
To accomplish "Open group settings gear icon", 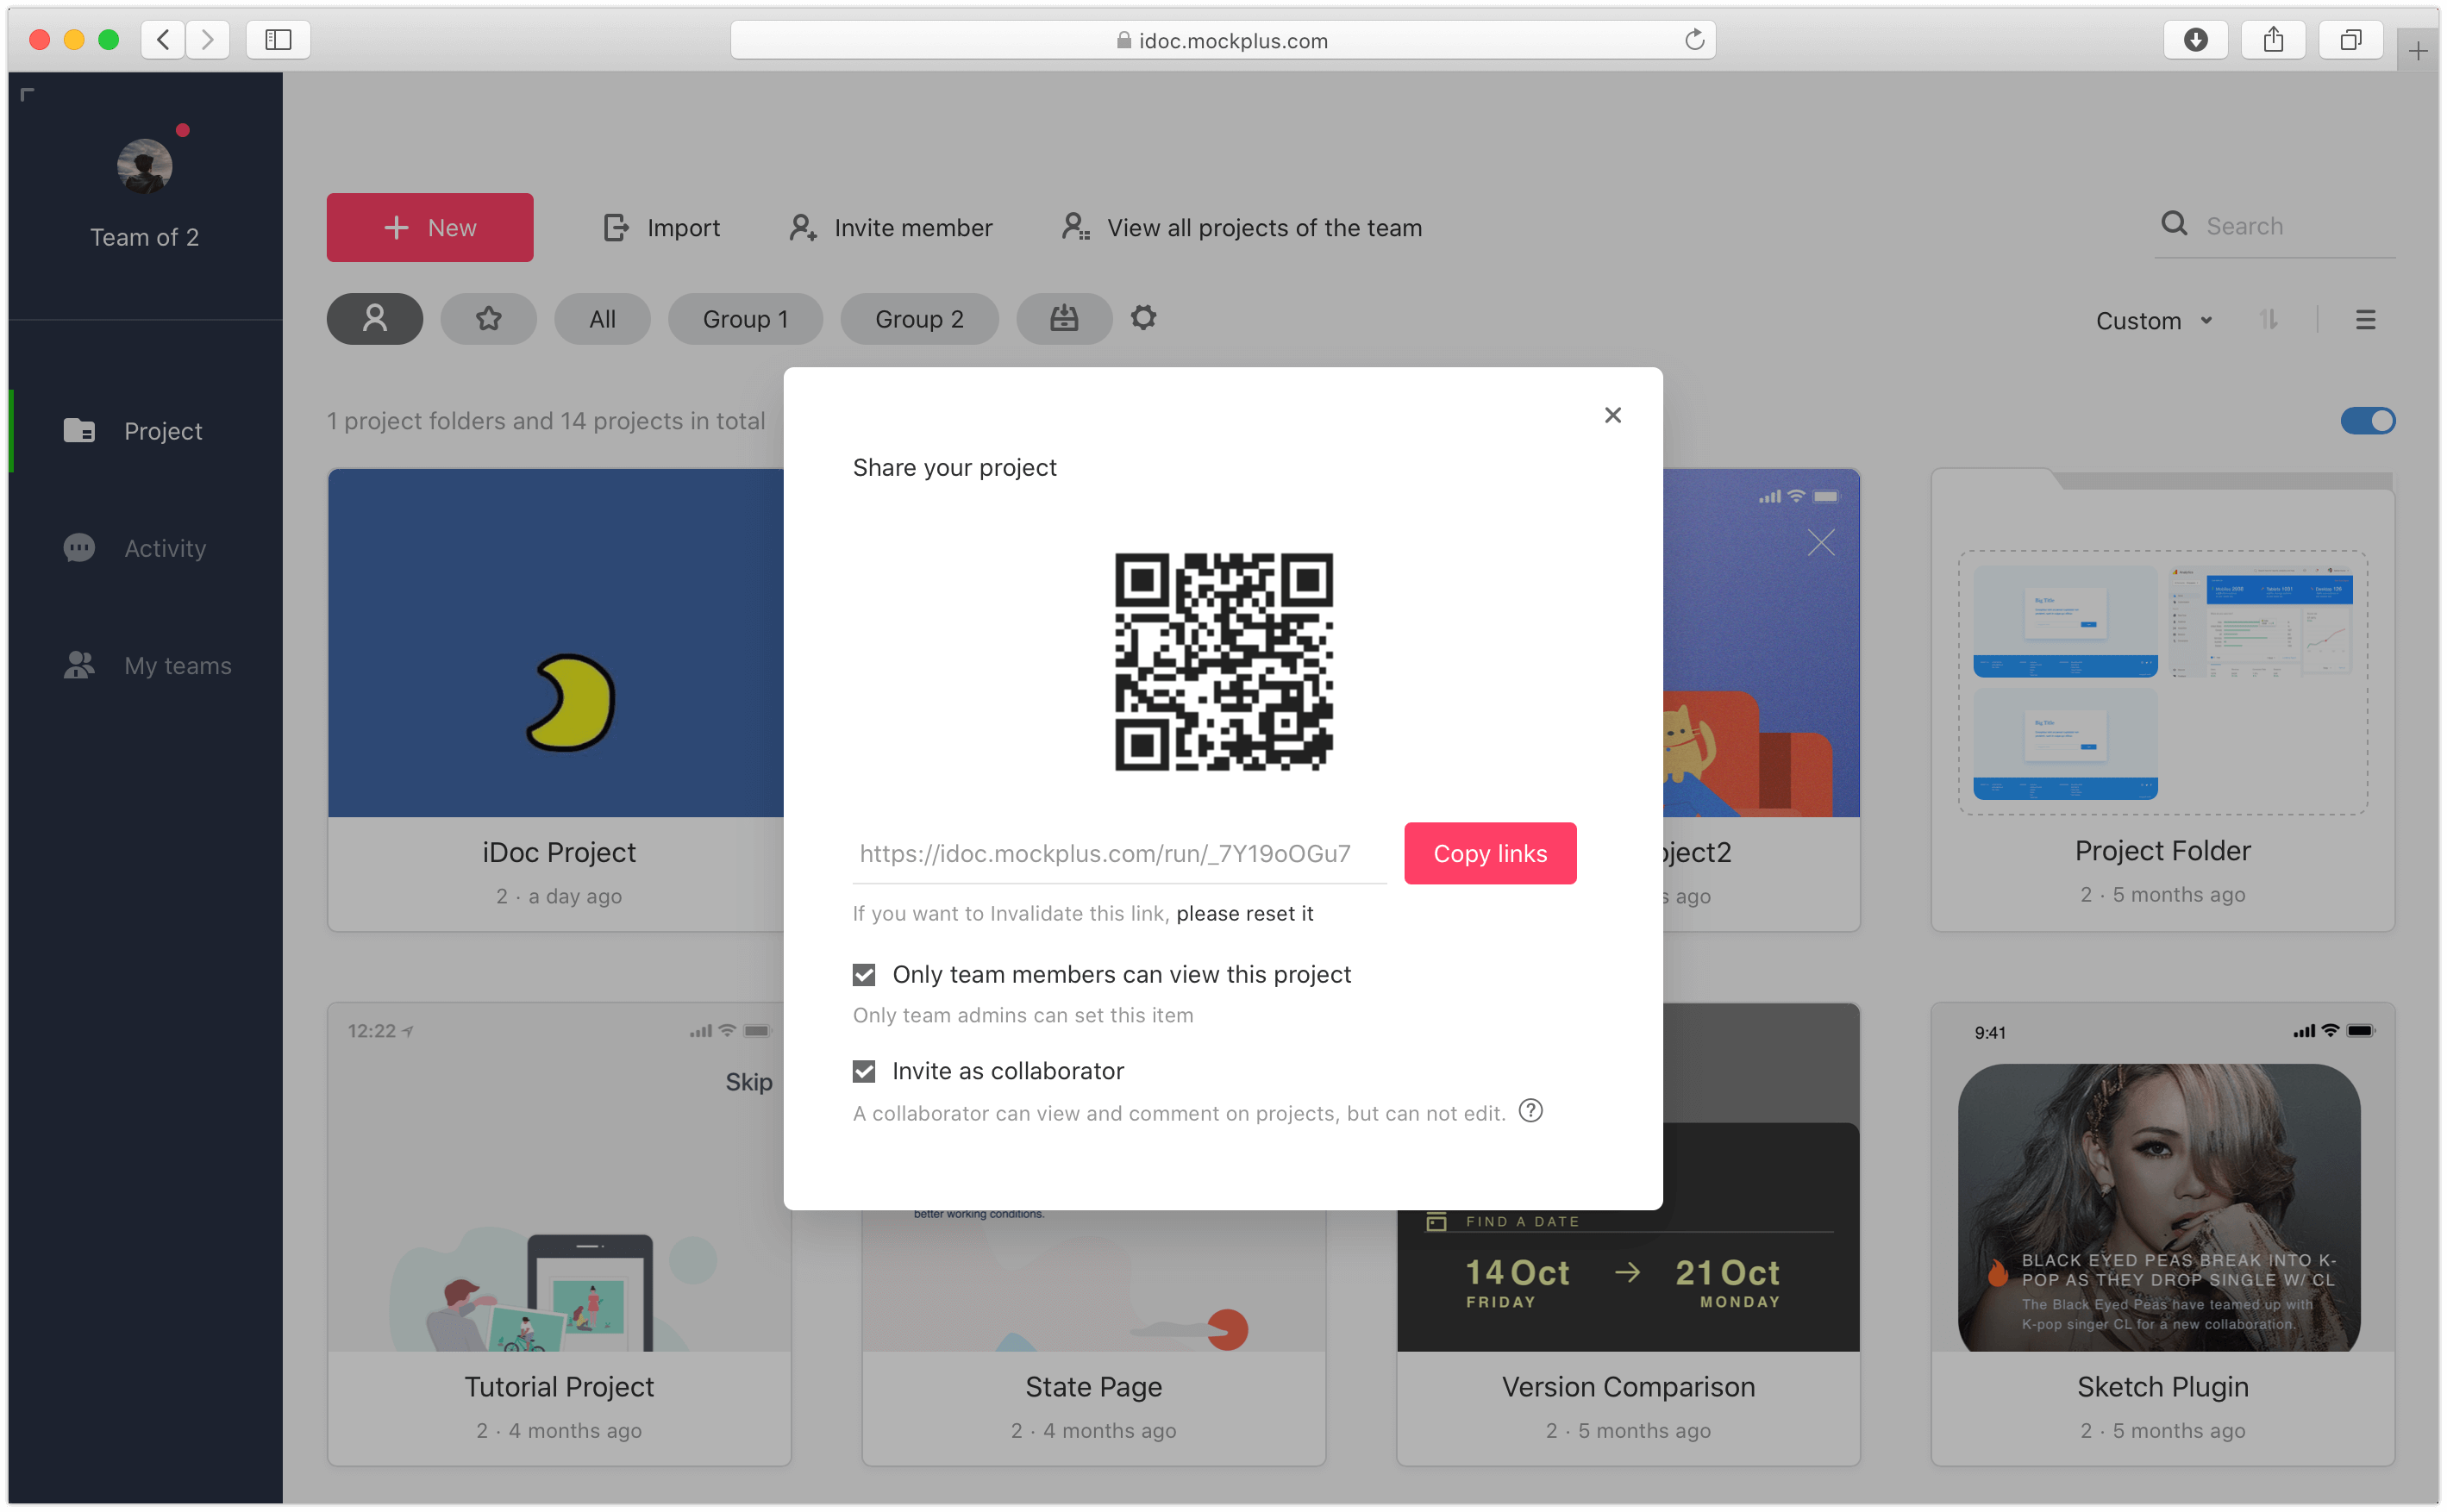I will [1143, 318].
